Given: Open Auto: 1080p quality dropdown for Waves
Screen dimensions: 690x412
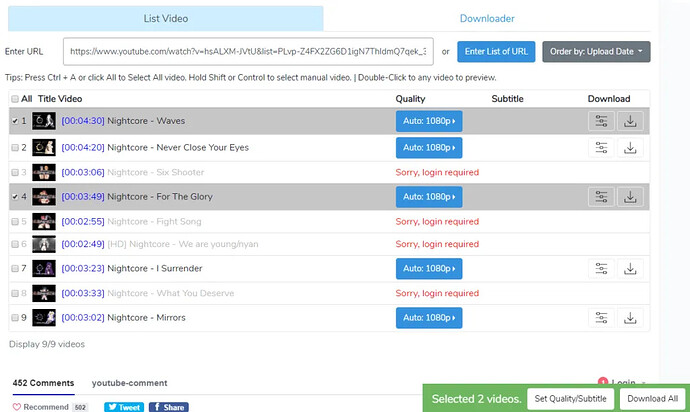Looking at the screenshot, I should click(x=428, y=121).
